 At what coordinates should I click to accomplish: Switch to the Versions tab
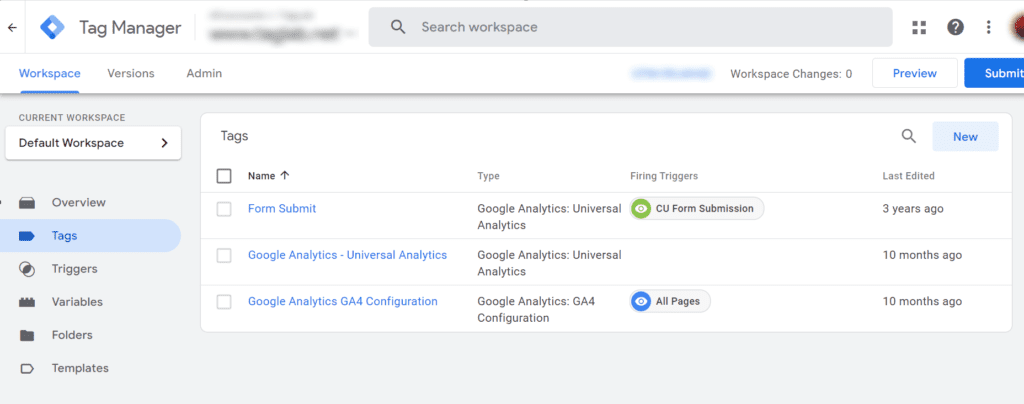[131, 74]
